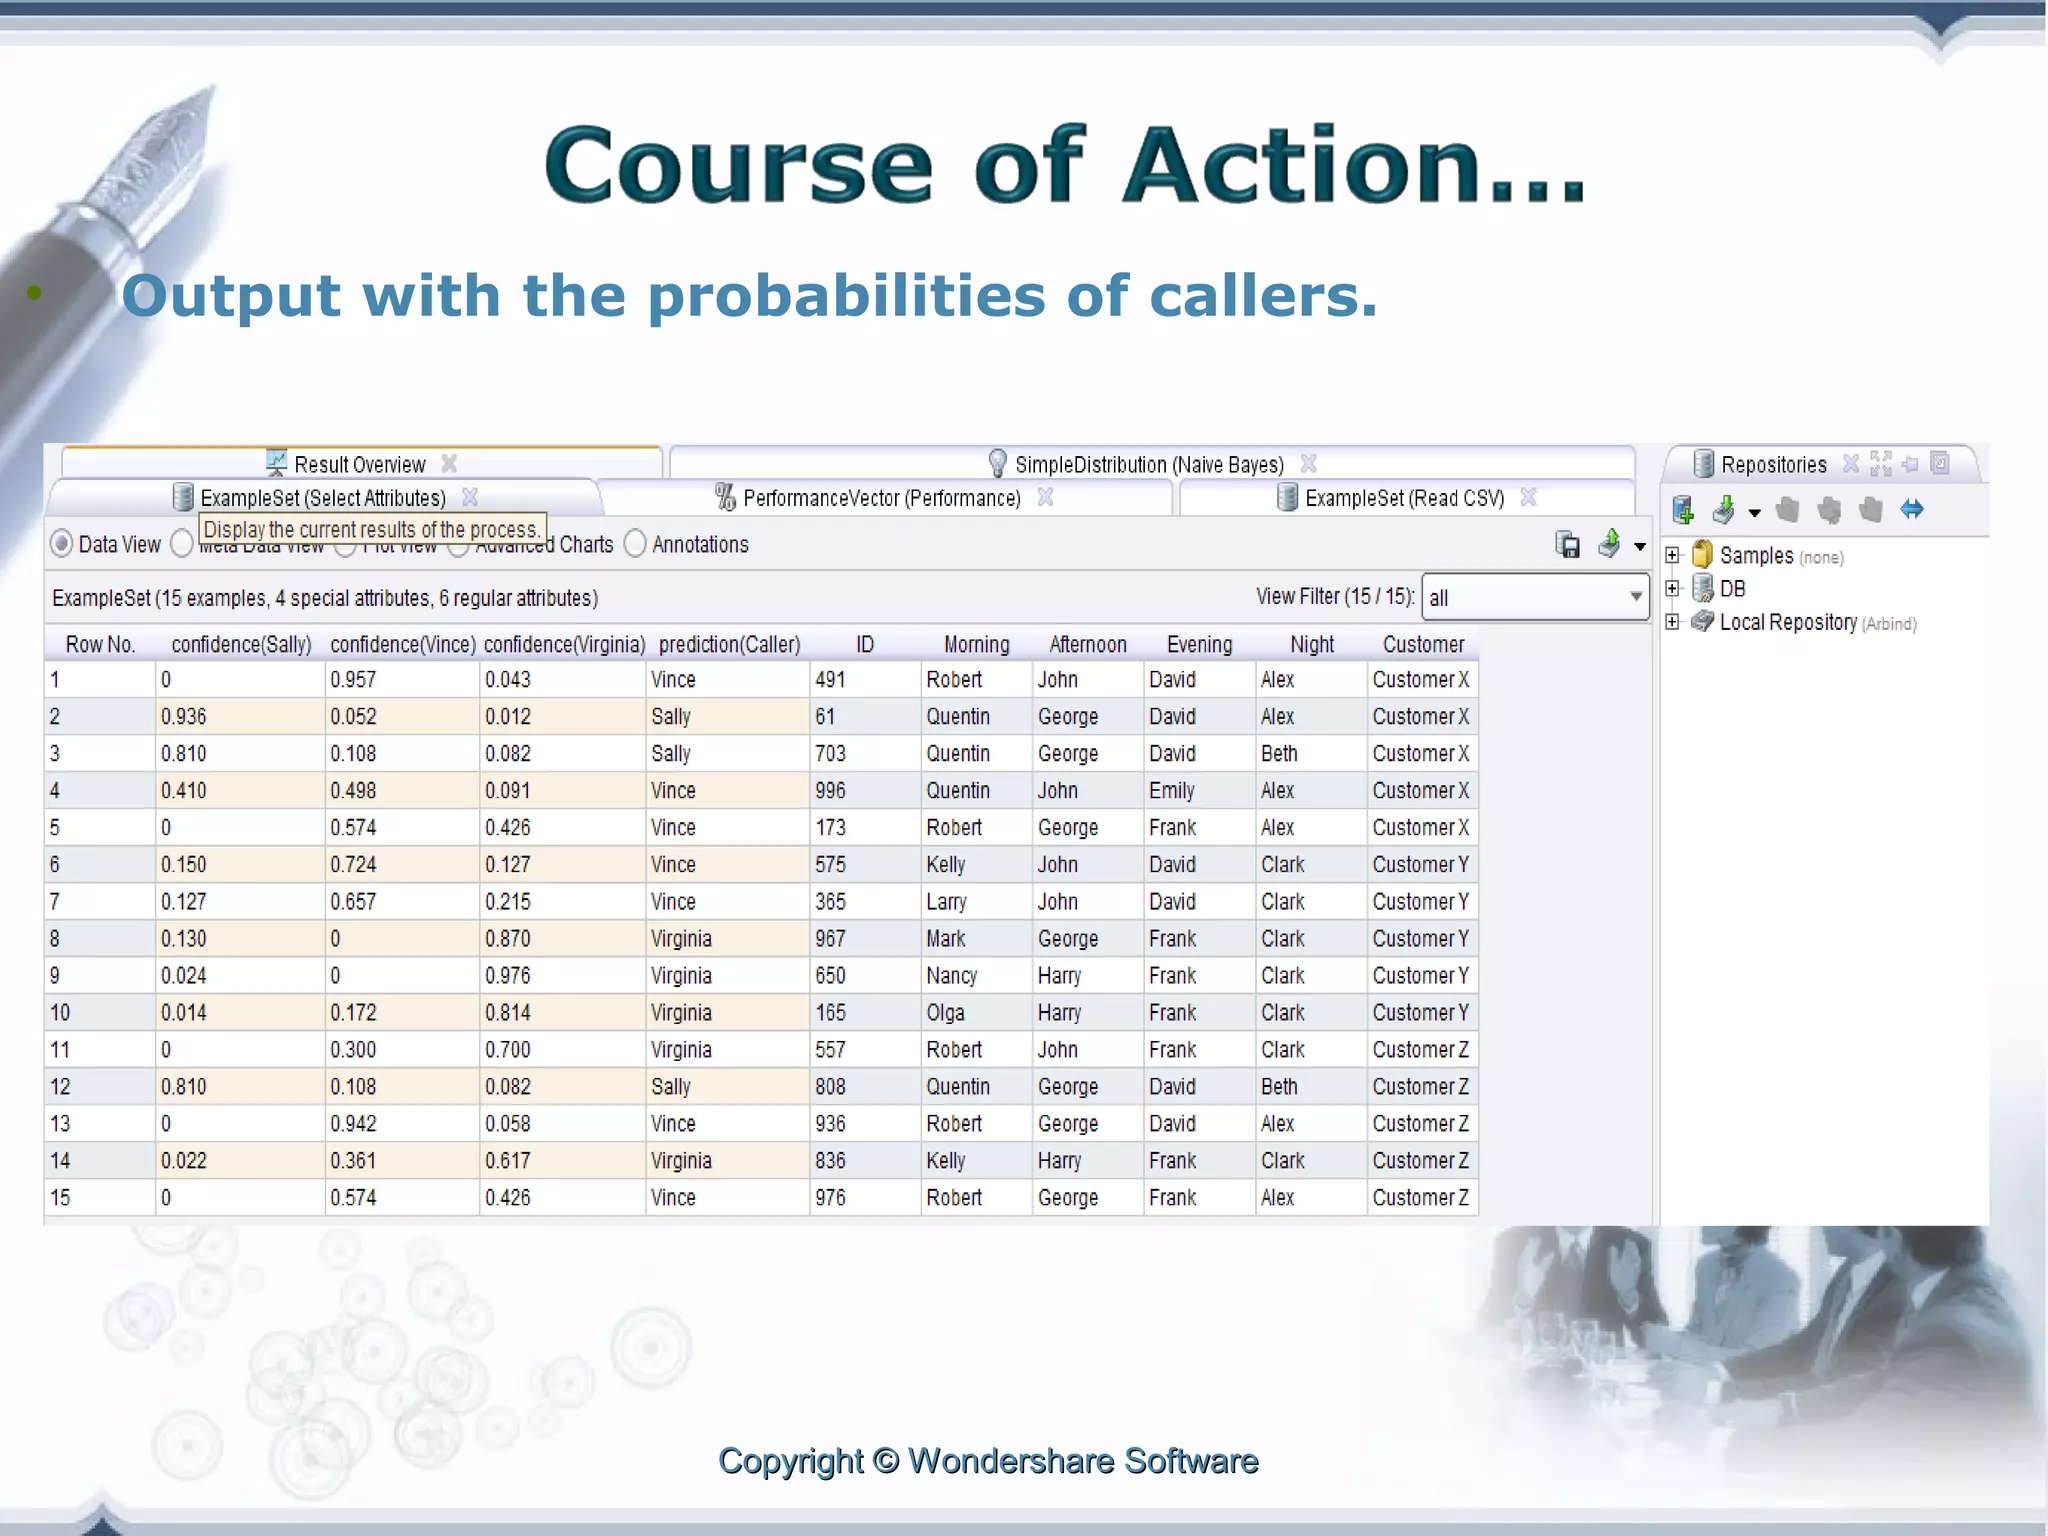This screenshot has width=2048, height=1536.
Task: Sort by prediction(Caller) column header
Action: coord(730,644)
